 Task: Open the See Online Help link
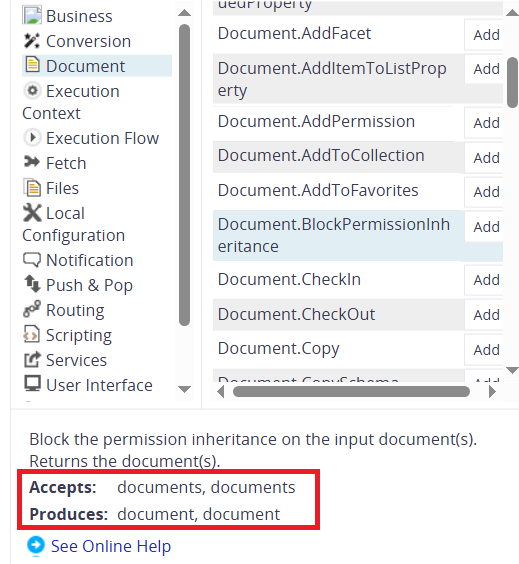click(111, 546)
